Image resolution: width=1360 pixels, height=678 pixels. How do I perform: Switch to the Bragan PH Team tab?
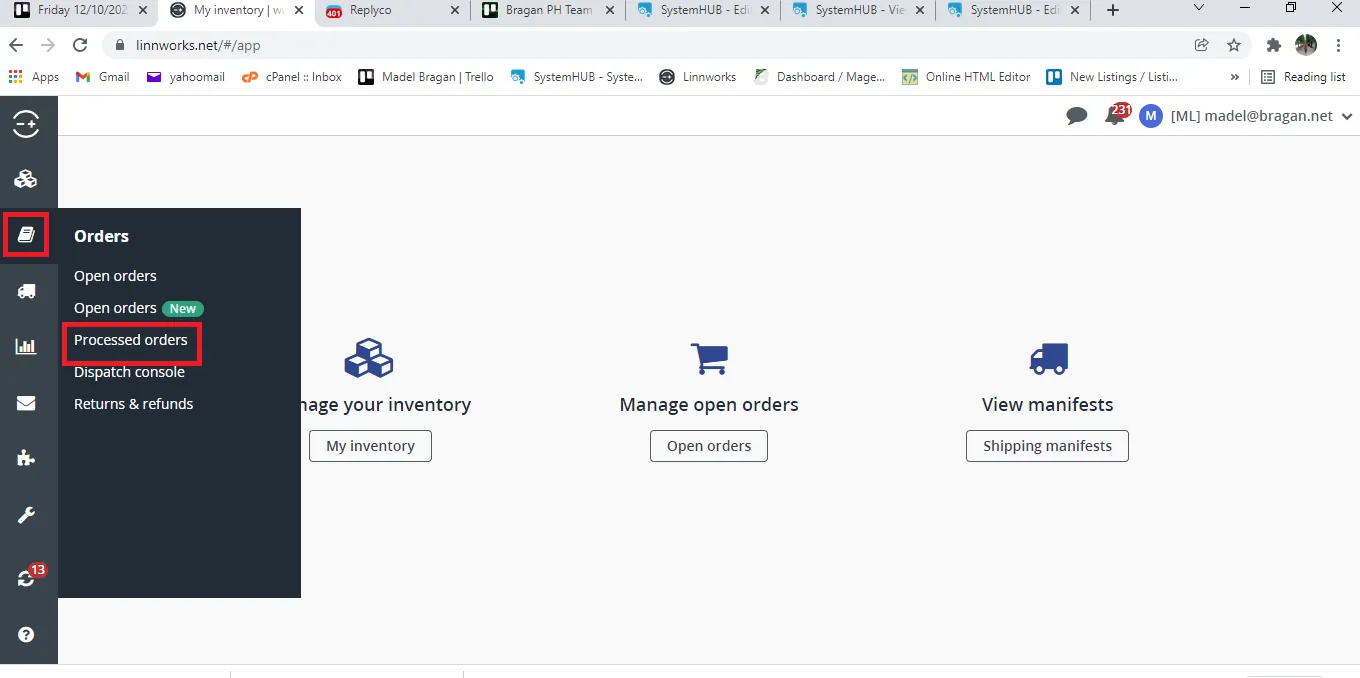(x=548, y=10)
